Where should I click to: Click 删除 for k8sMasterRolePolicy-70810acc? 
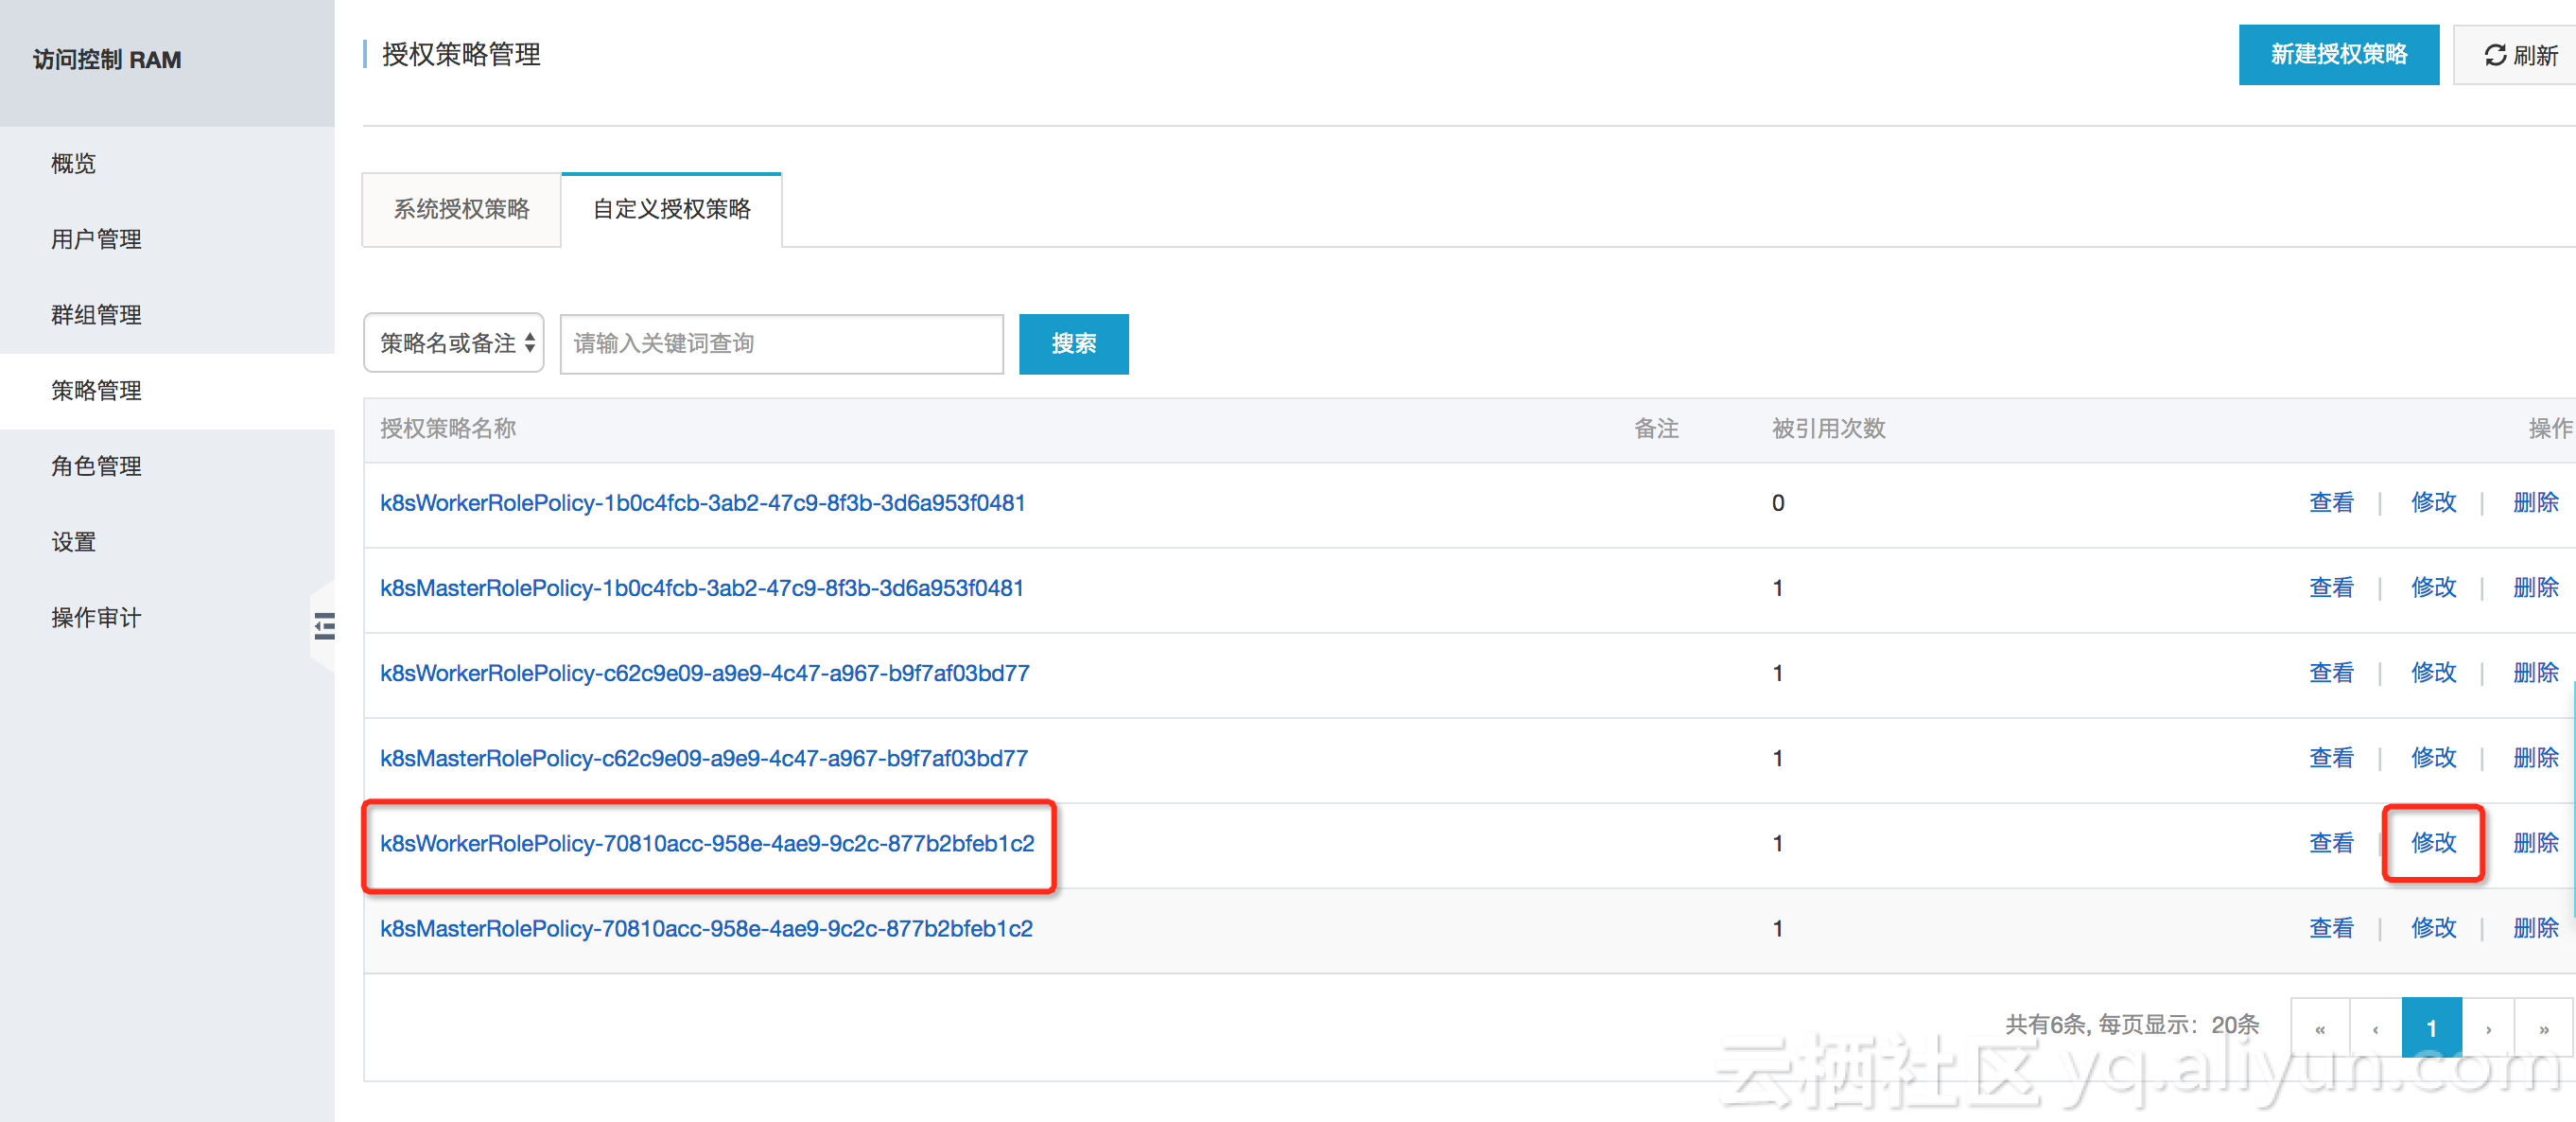2535,928
